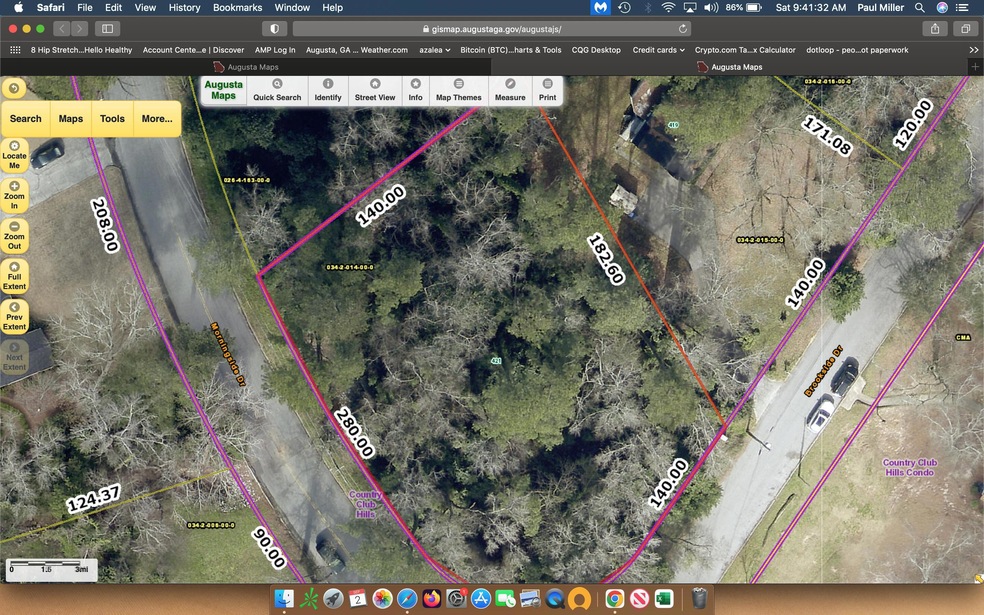
Task: Show all tabs overview
Action: (965, 29)
